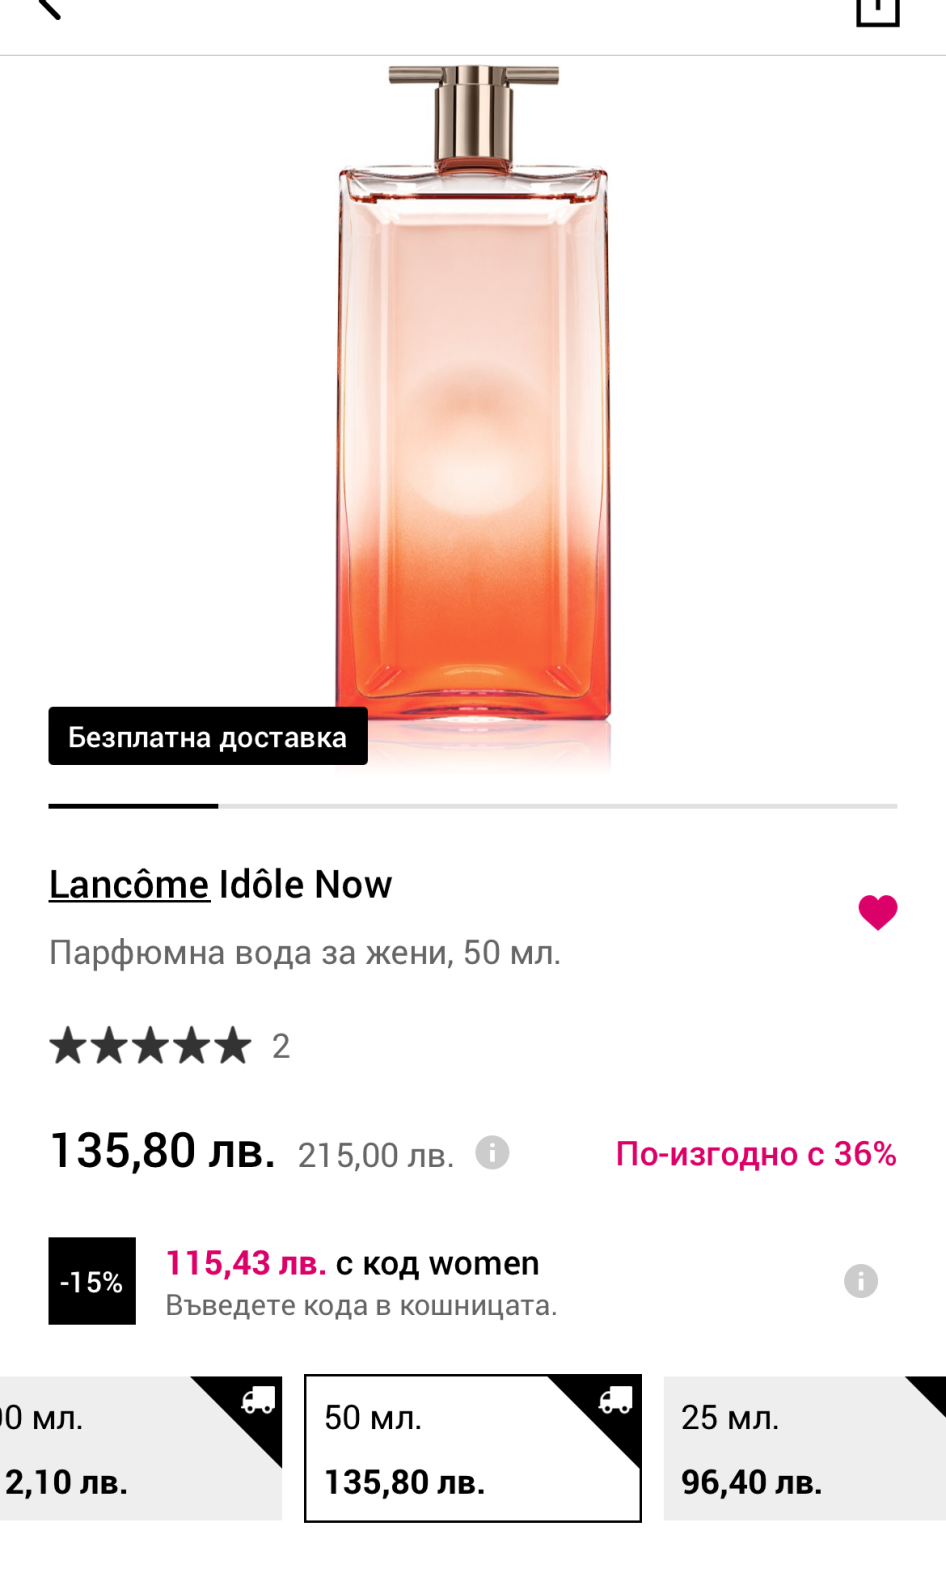Open info icon for women code discount

click(x=860, y=1280)
